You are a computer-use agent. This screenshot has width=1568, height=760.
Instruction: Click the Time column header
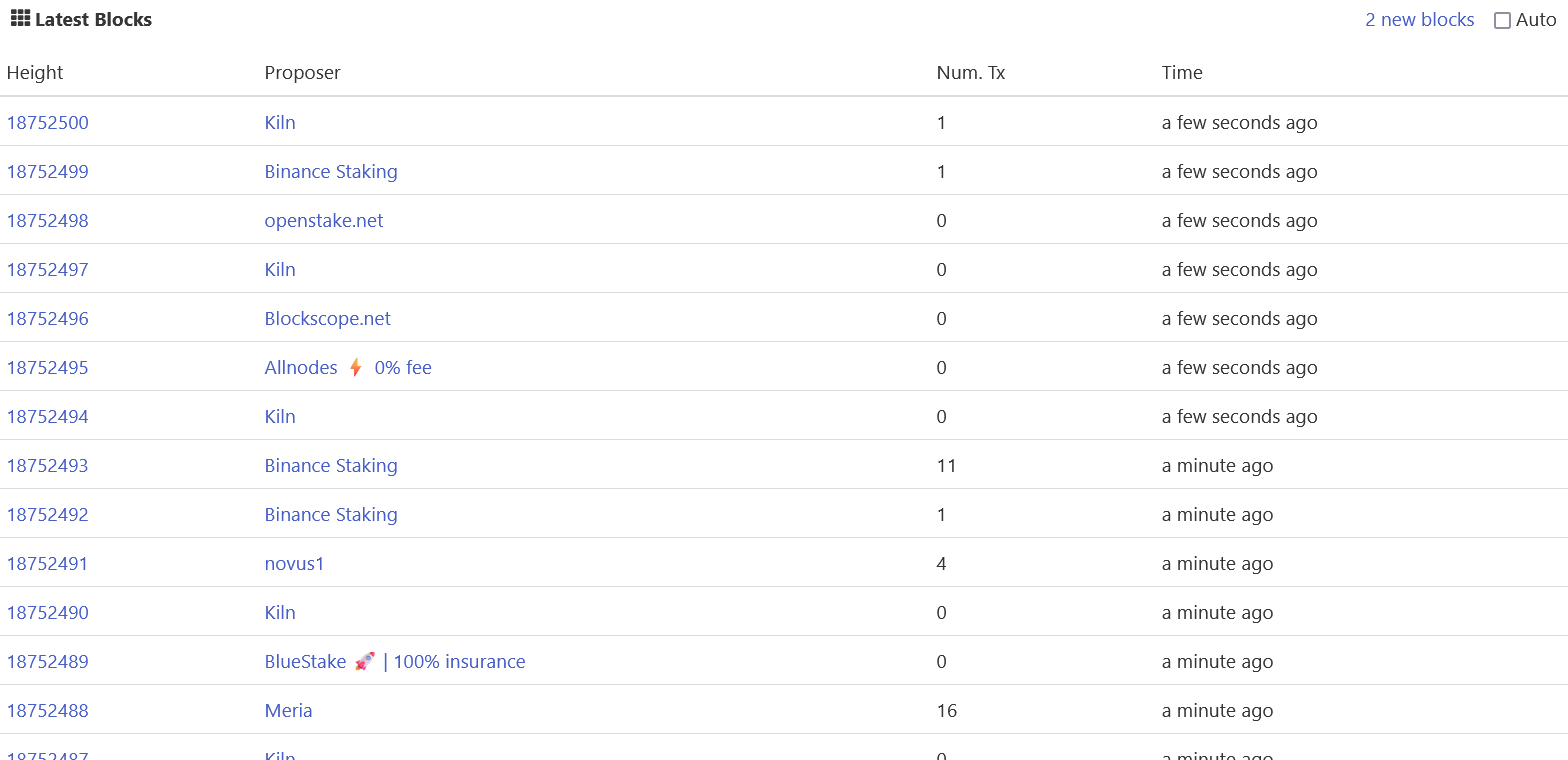1182,73
